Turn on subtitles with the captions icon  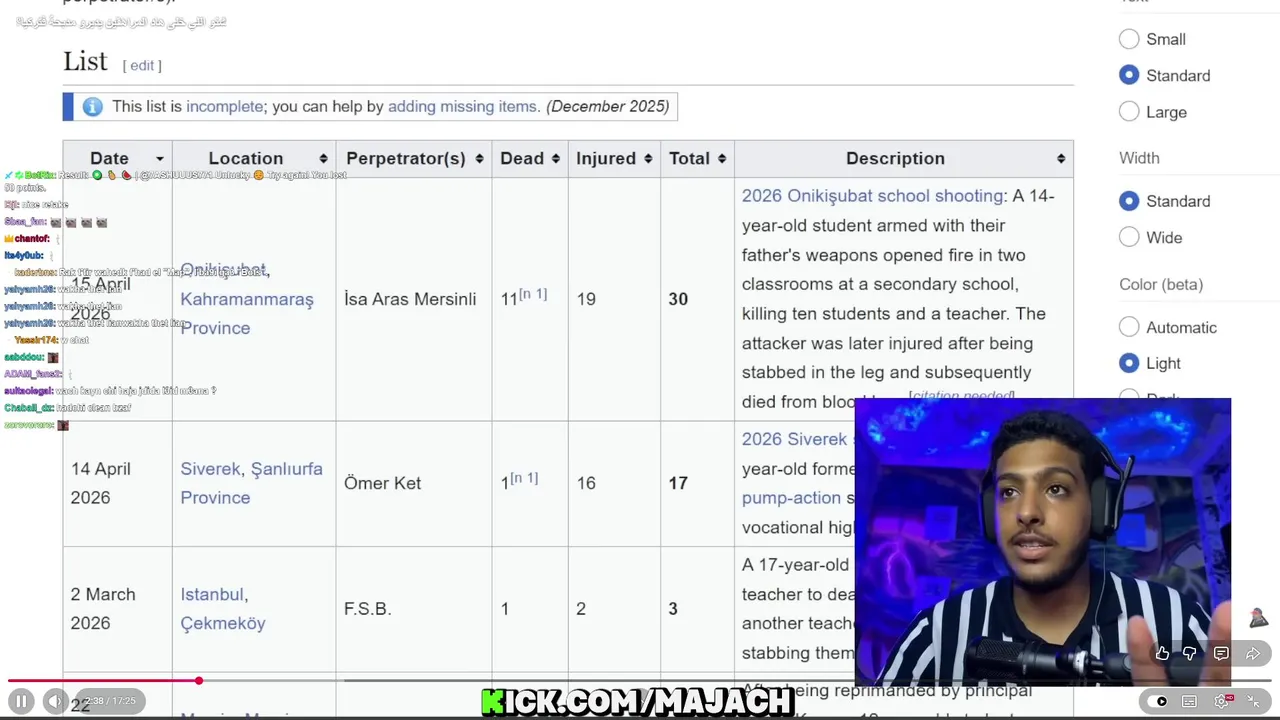(1189, 701)
